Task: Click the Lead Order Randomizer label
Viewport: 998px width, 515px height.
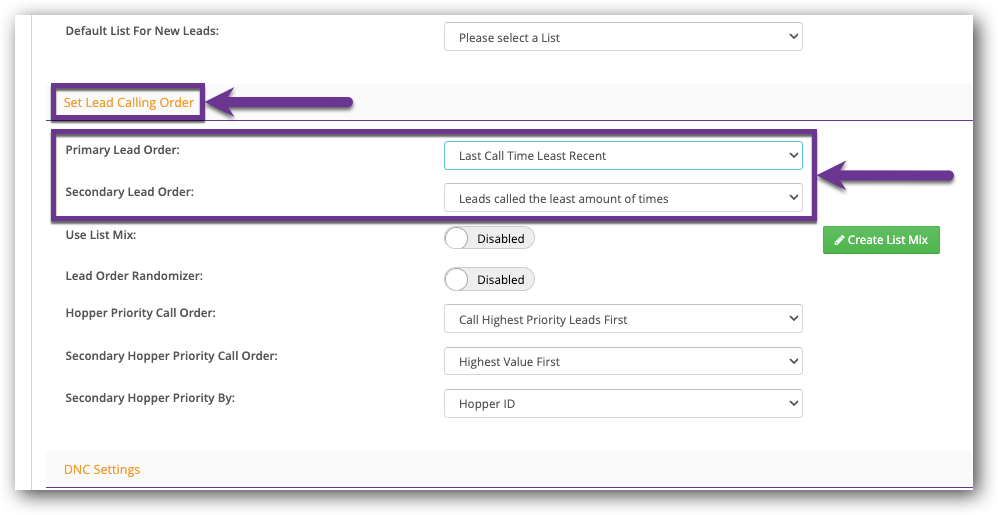Action: pos(140,274)
